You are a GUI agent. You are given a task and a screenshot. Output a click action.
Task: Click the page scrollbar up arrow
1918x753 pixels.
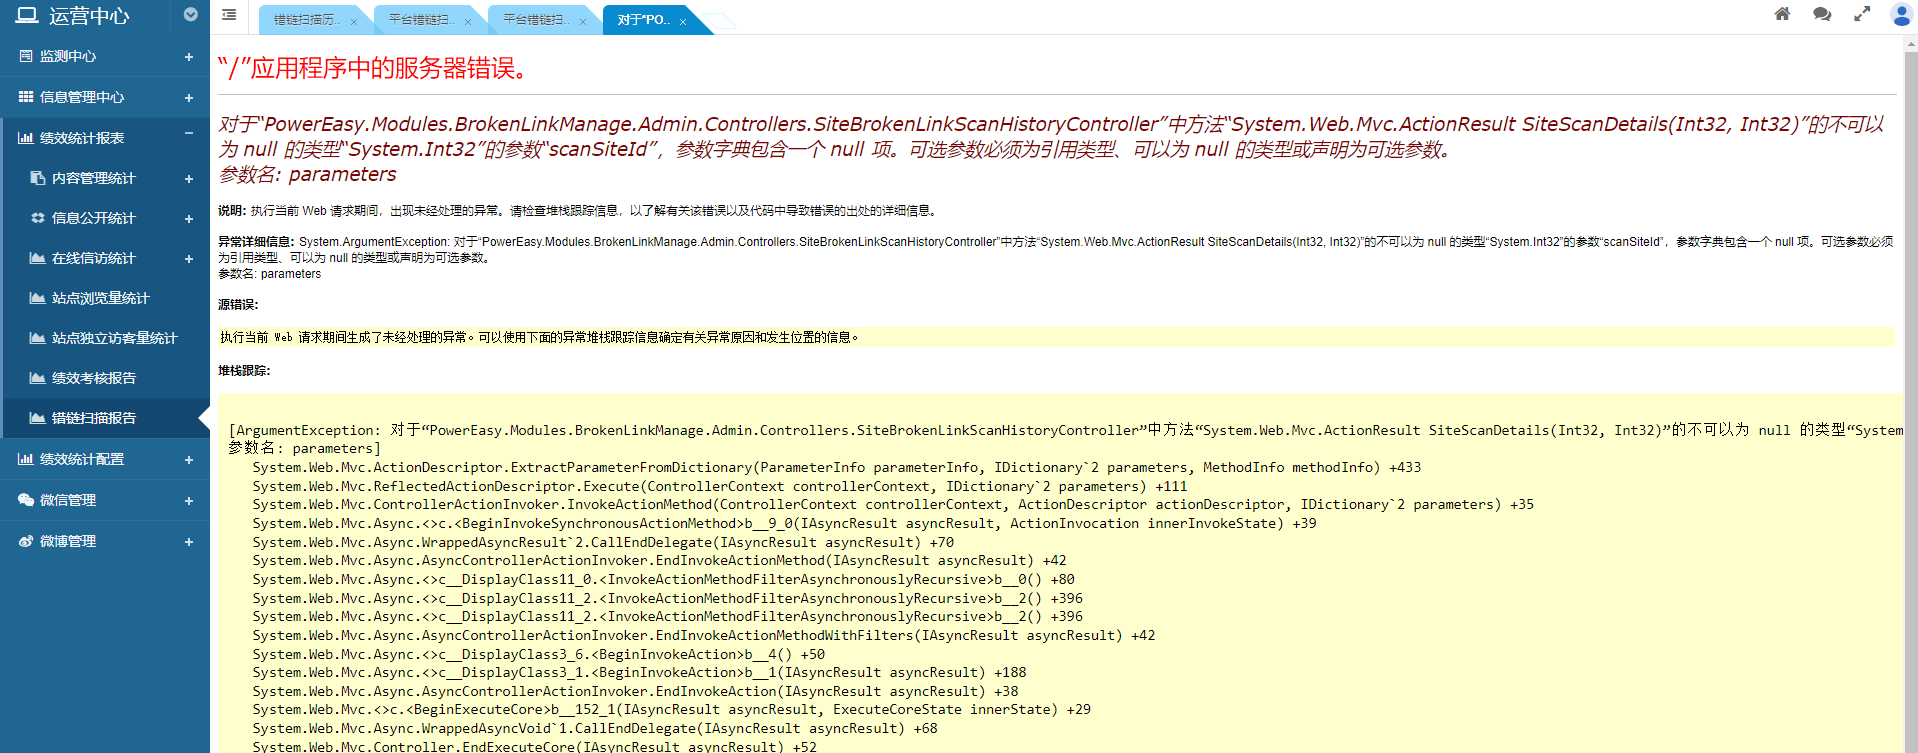pyautogui.click(x=1910, y=44)
